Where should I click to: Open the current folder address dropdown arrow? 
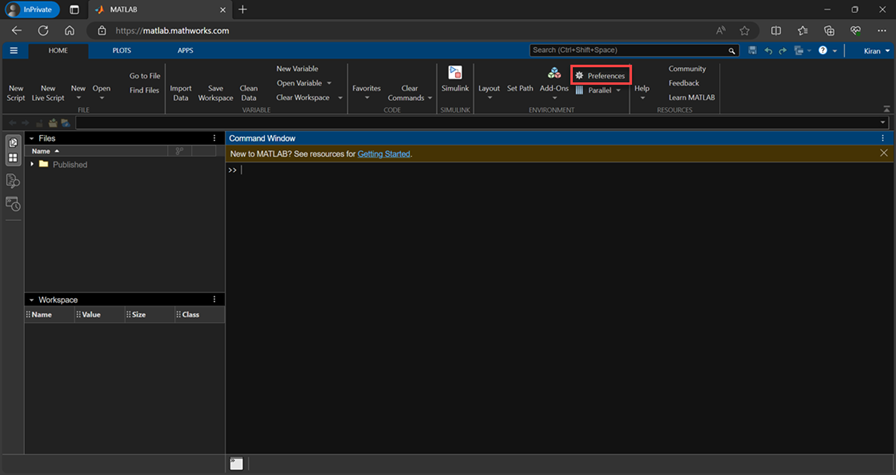pos(883,122)
